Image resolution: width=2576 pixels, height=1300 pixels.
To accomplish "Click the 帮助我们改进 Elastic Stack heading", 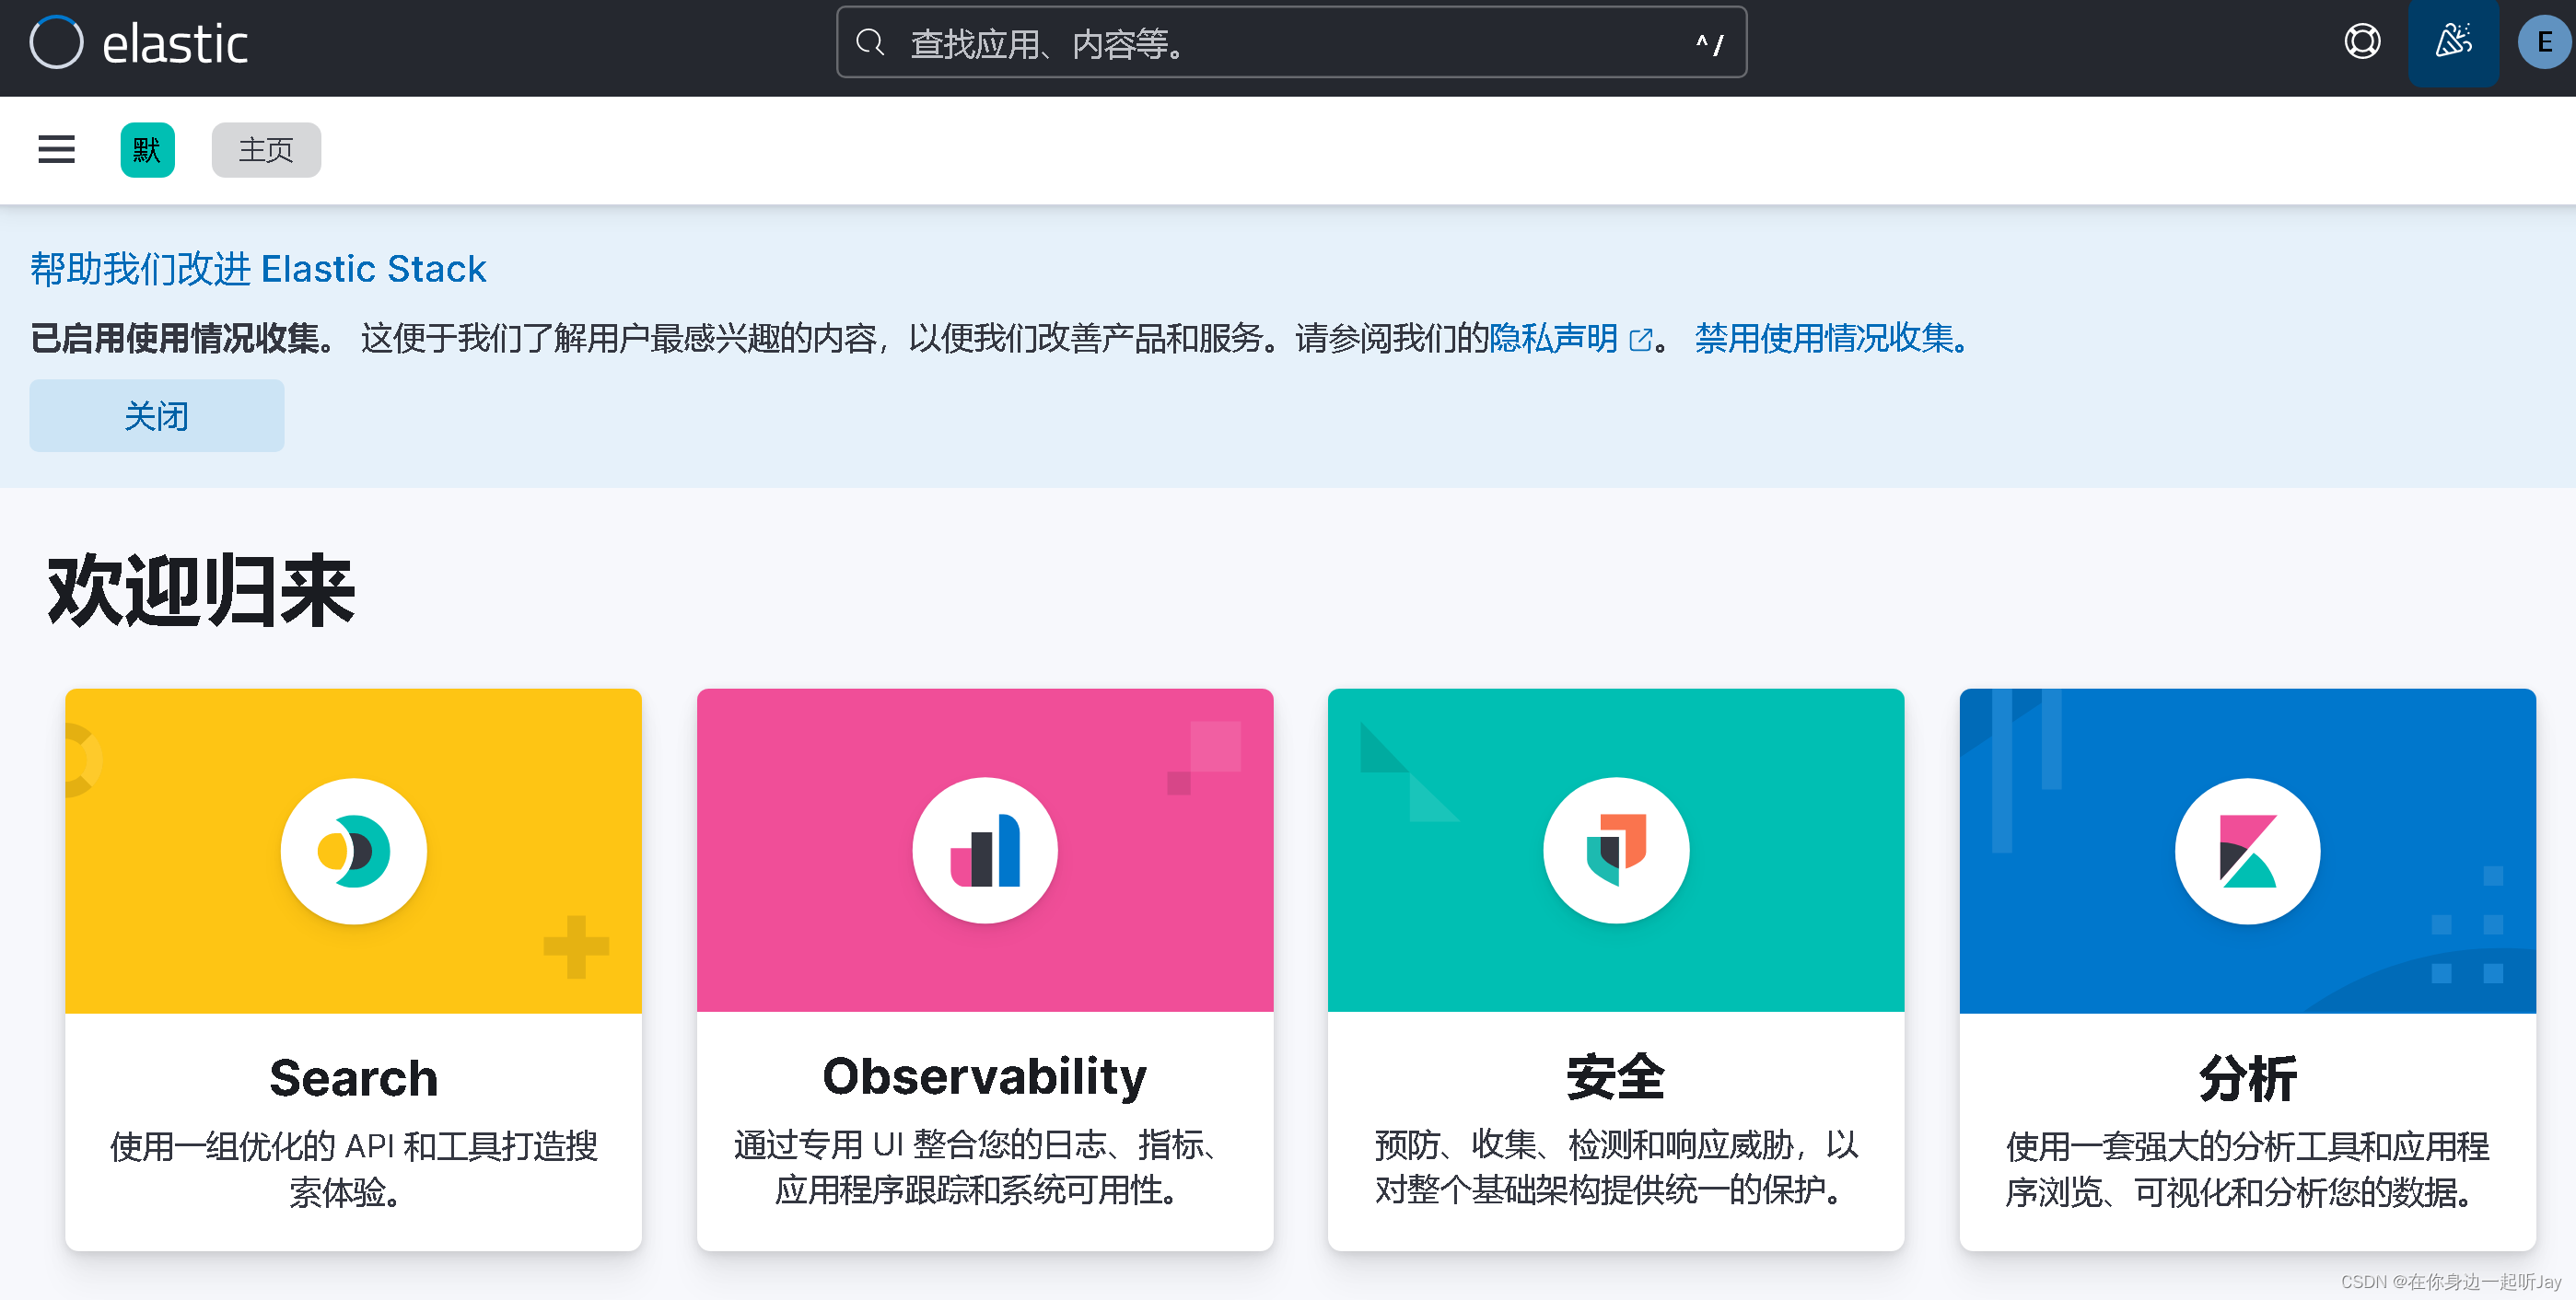I will (x=258, y=269).
